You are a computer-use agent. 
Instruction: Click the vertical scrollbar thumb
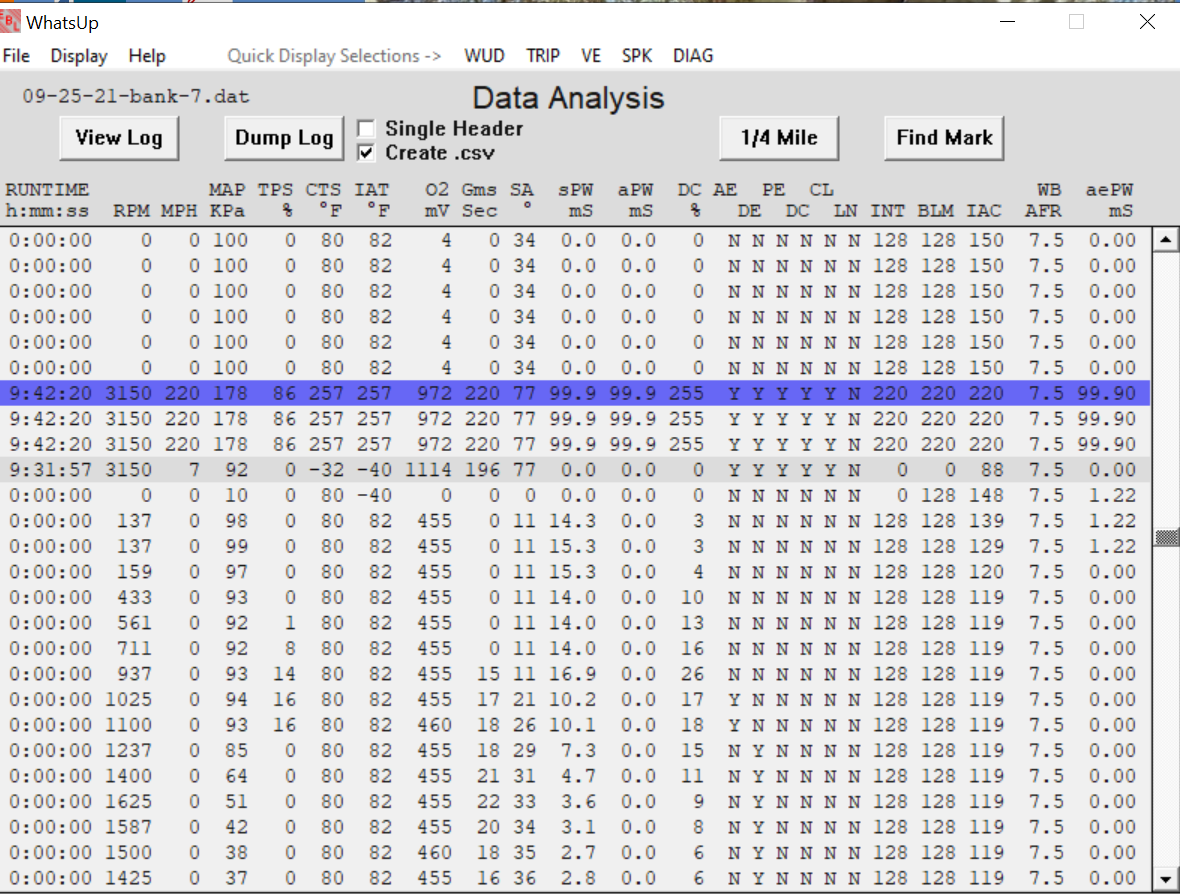1165,537
